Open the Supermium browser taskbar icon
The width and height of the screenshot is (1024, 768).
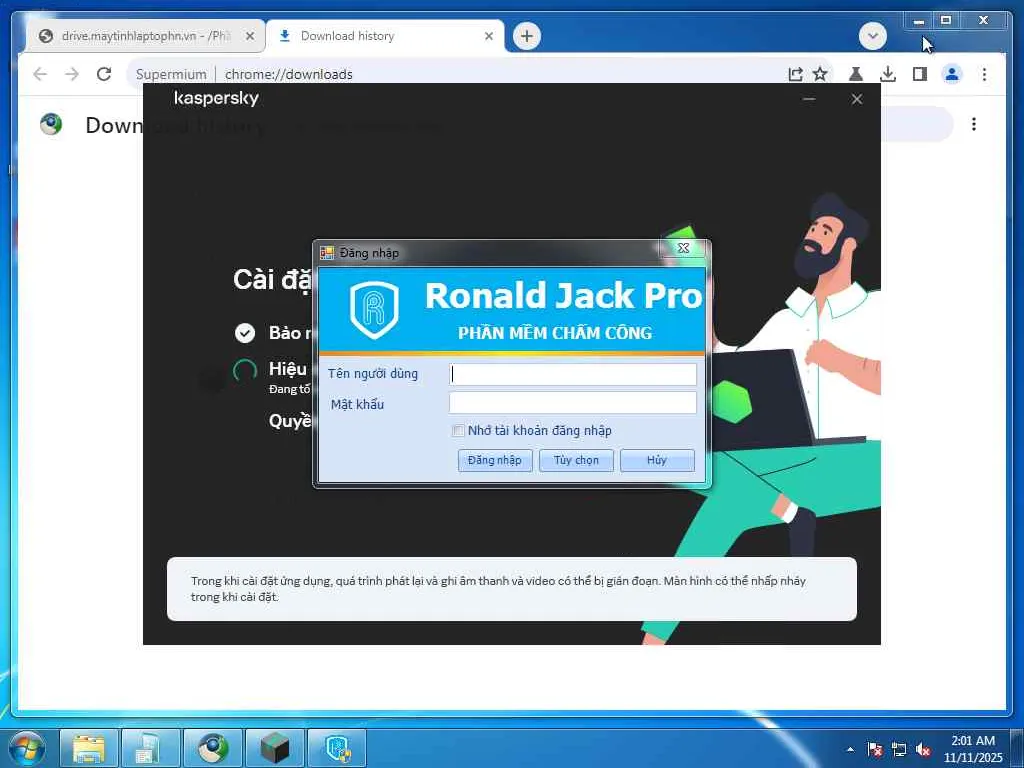coord(213,748)
